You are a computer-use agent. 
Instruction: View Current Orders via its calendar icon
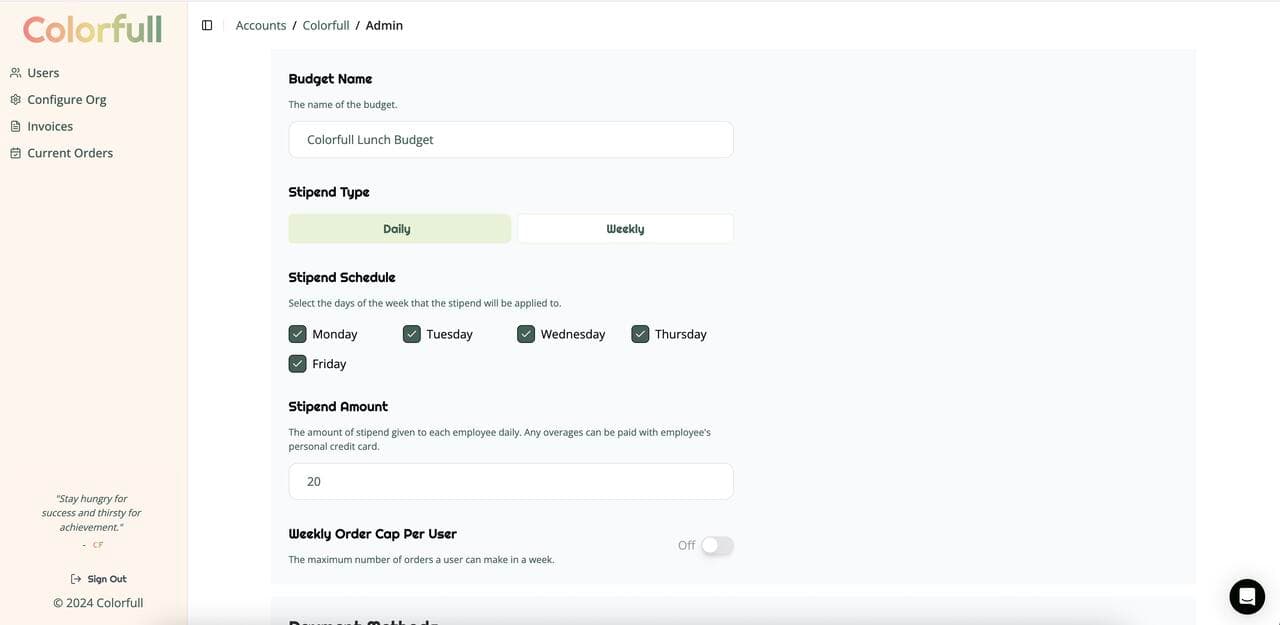(14, 152)
